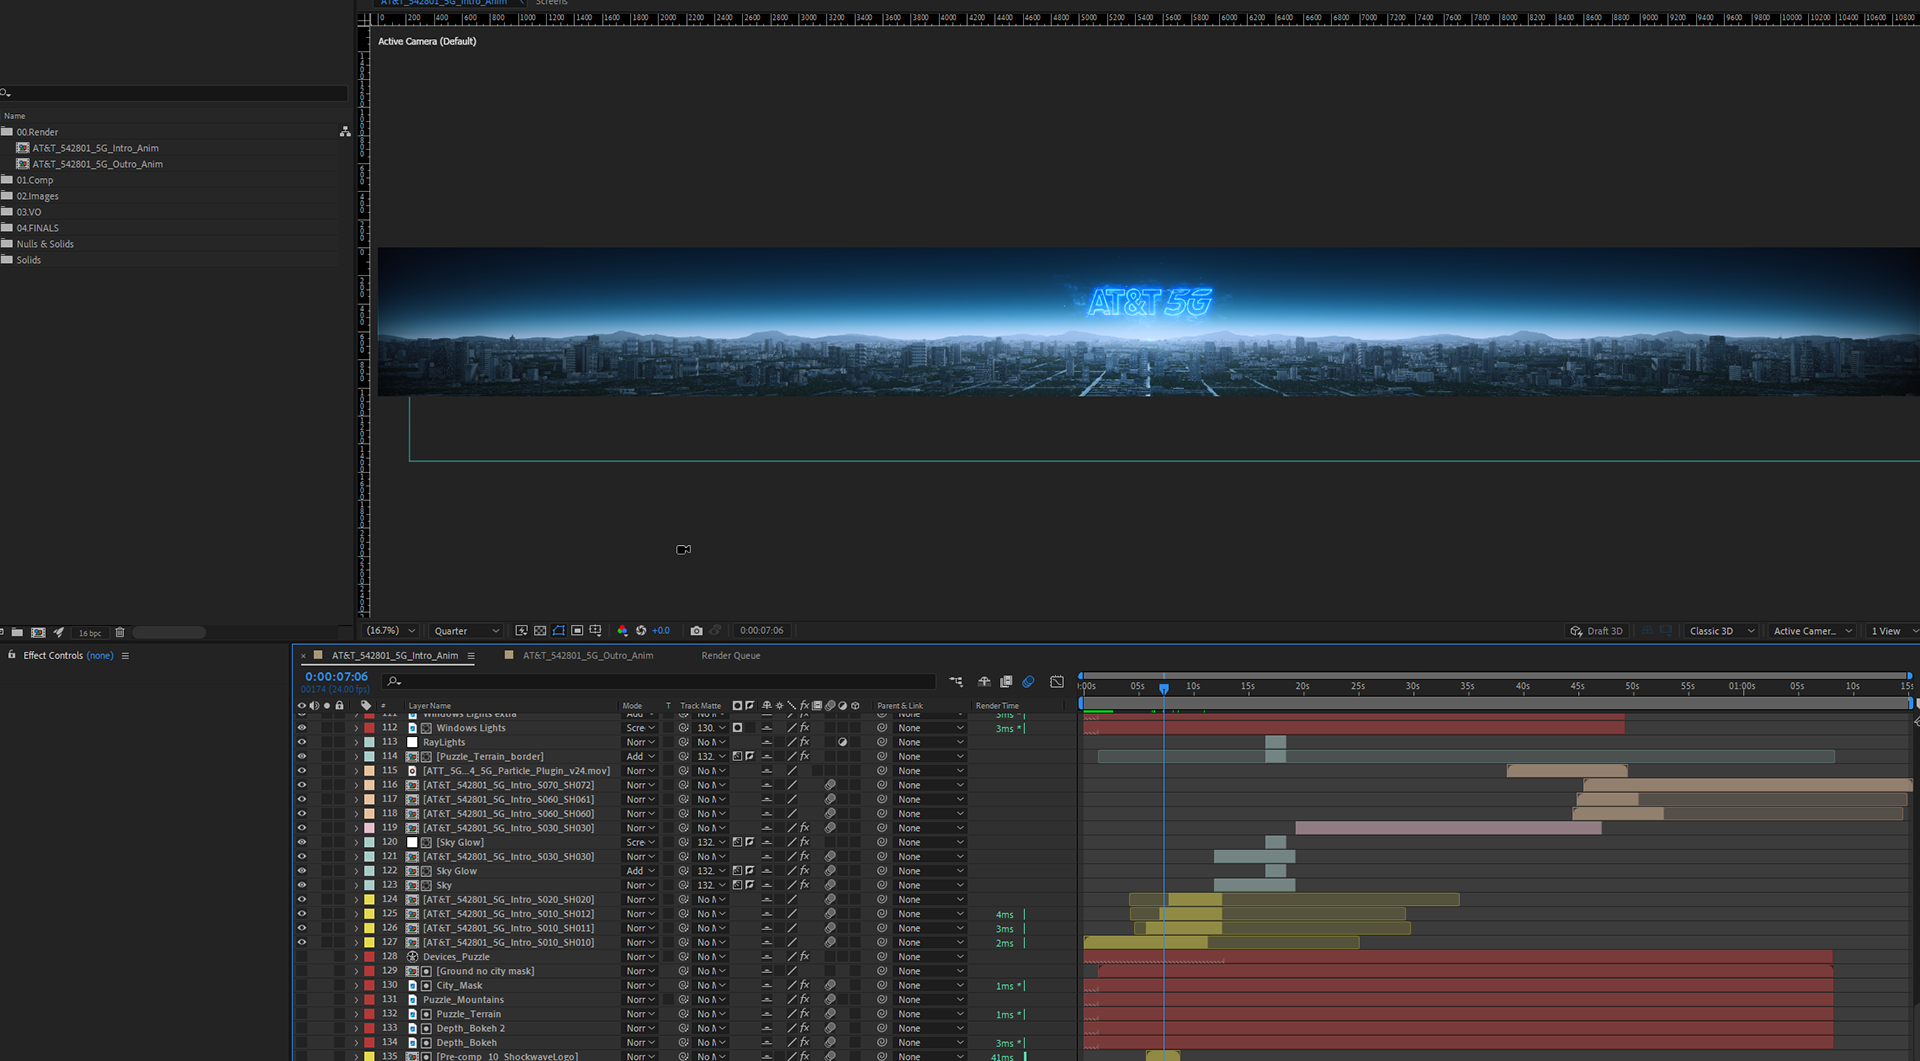
Task: Open blend mode dropdown for Sky Glow layer 122
Action: [640, 871]
